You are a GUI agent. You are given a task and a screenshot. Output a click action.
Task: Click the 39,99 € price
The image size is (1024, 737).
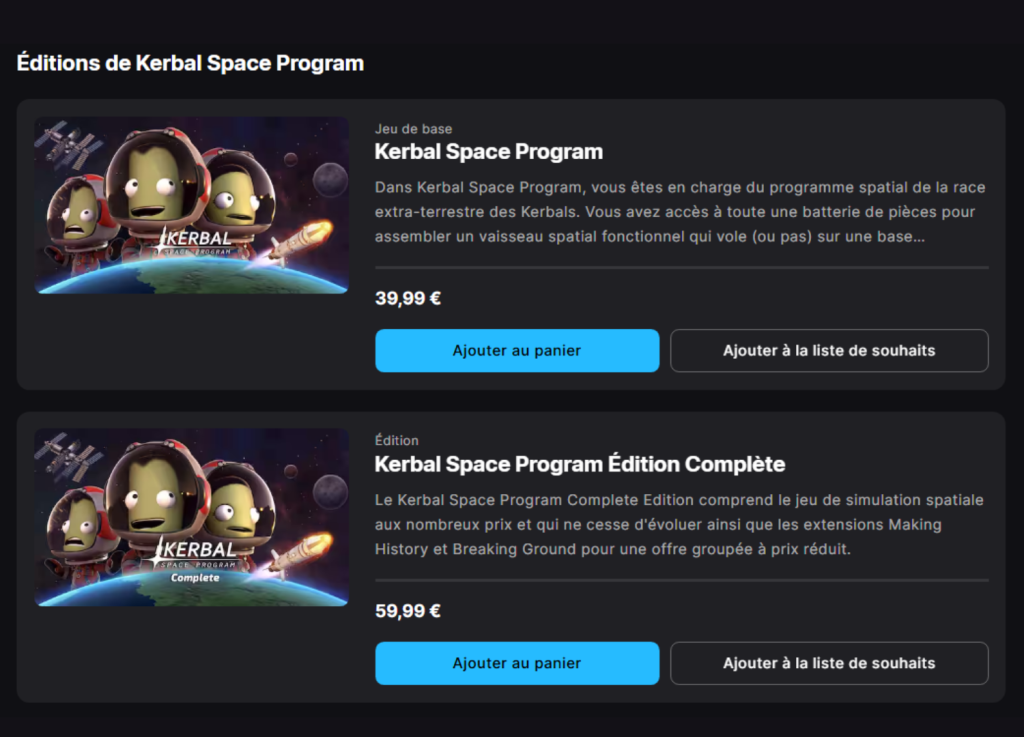[408, 298]
